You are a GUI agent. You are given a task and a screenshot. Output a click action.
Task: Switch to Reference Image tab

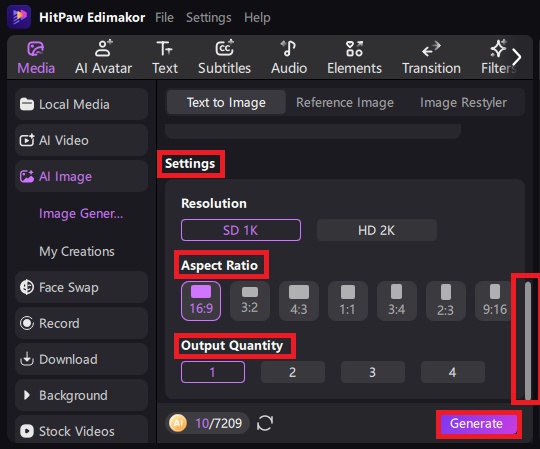tap(345, 102)
